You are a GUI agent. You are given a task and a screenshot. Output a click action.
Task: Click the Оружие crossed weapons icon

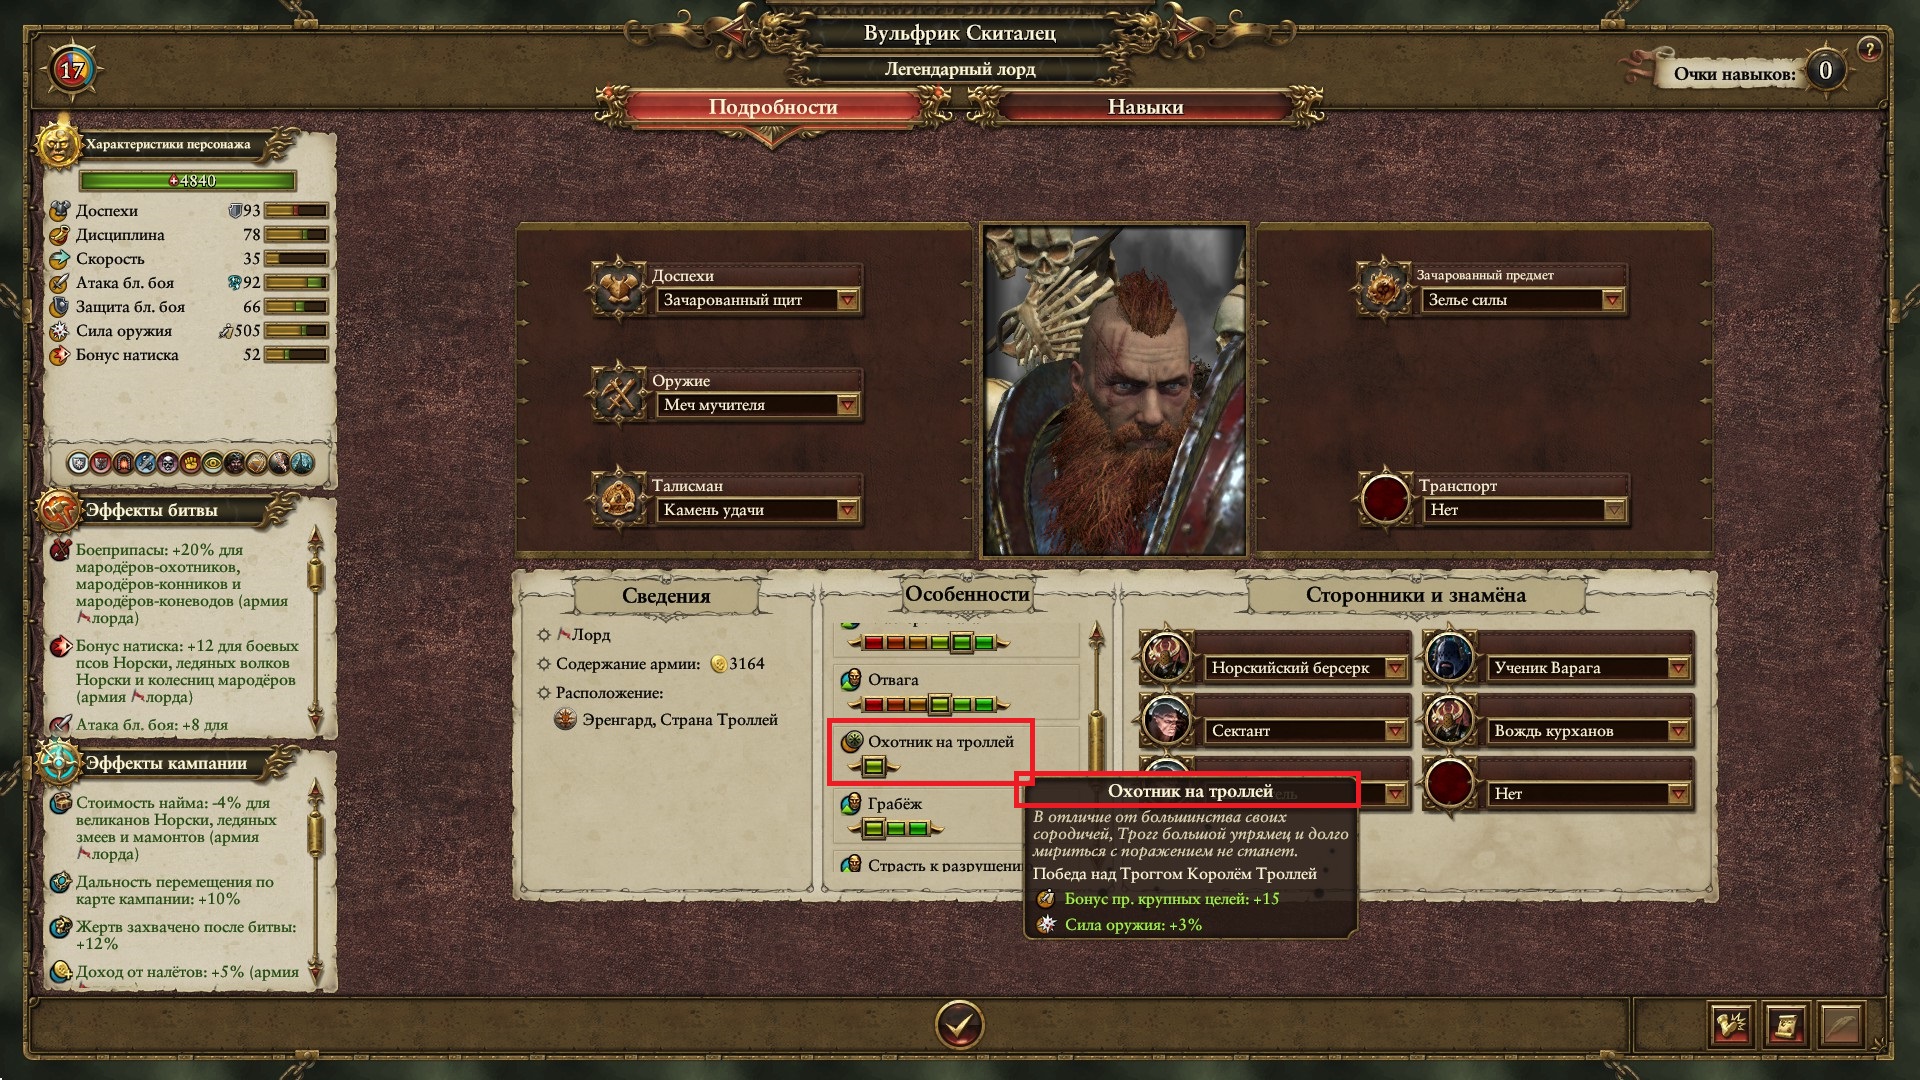pyautogui.click(x=619, y=393)
